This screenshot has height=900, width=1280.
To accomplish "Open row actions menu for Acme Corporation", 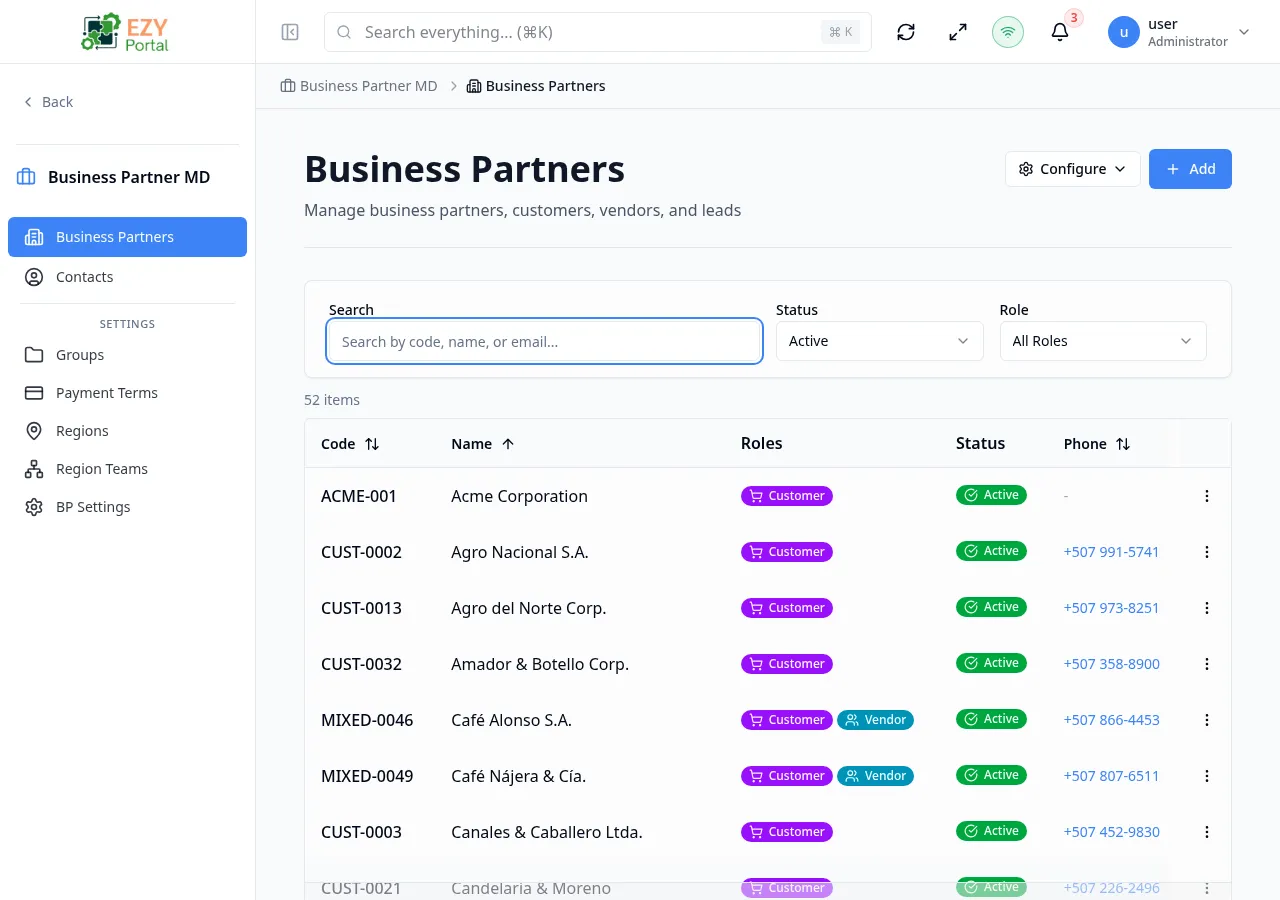I will click(x=1207, y=496).
